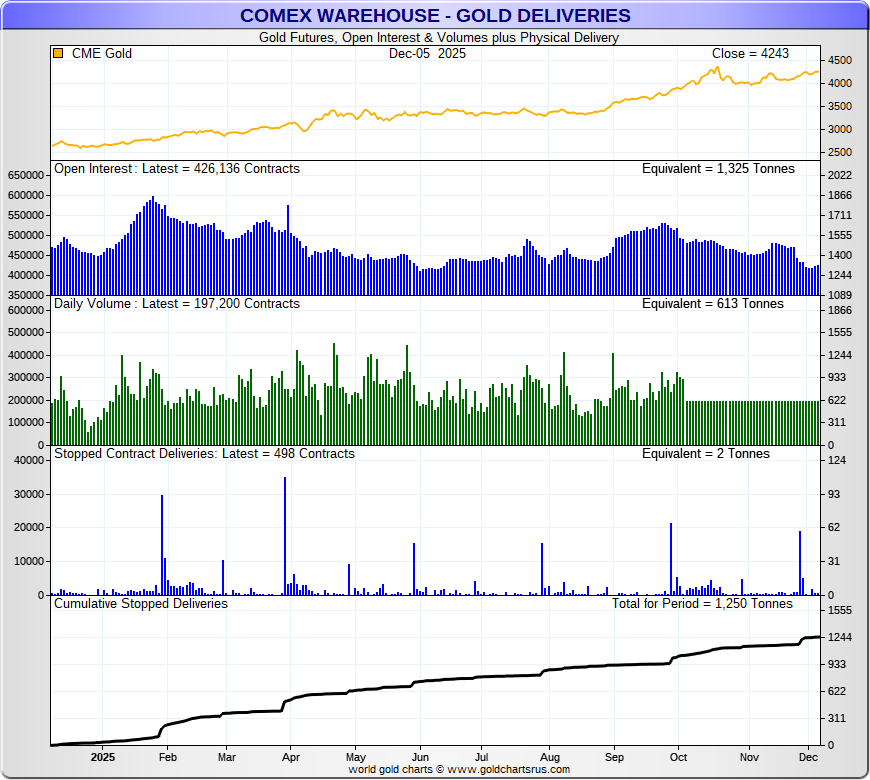Click Total for Period 1,250 Tonnes text
This screenshot has height=780, width=870.
pyautogui.click(x=702, y=603)
